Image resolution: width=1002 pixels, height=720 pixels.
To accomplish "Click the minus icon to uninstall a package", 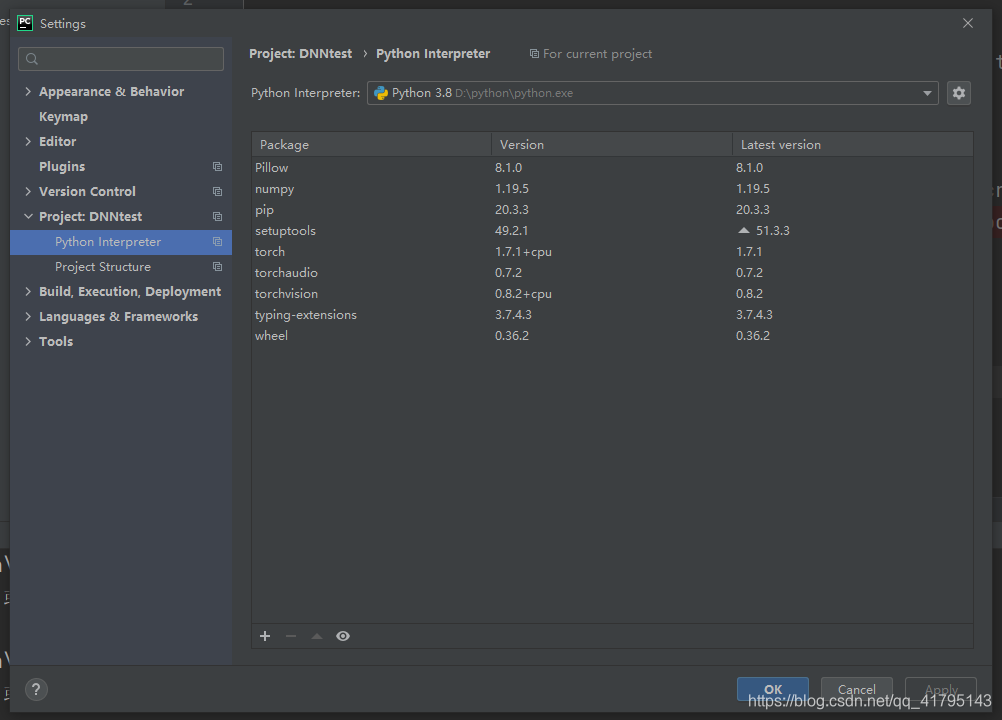I will coord(291,636).
